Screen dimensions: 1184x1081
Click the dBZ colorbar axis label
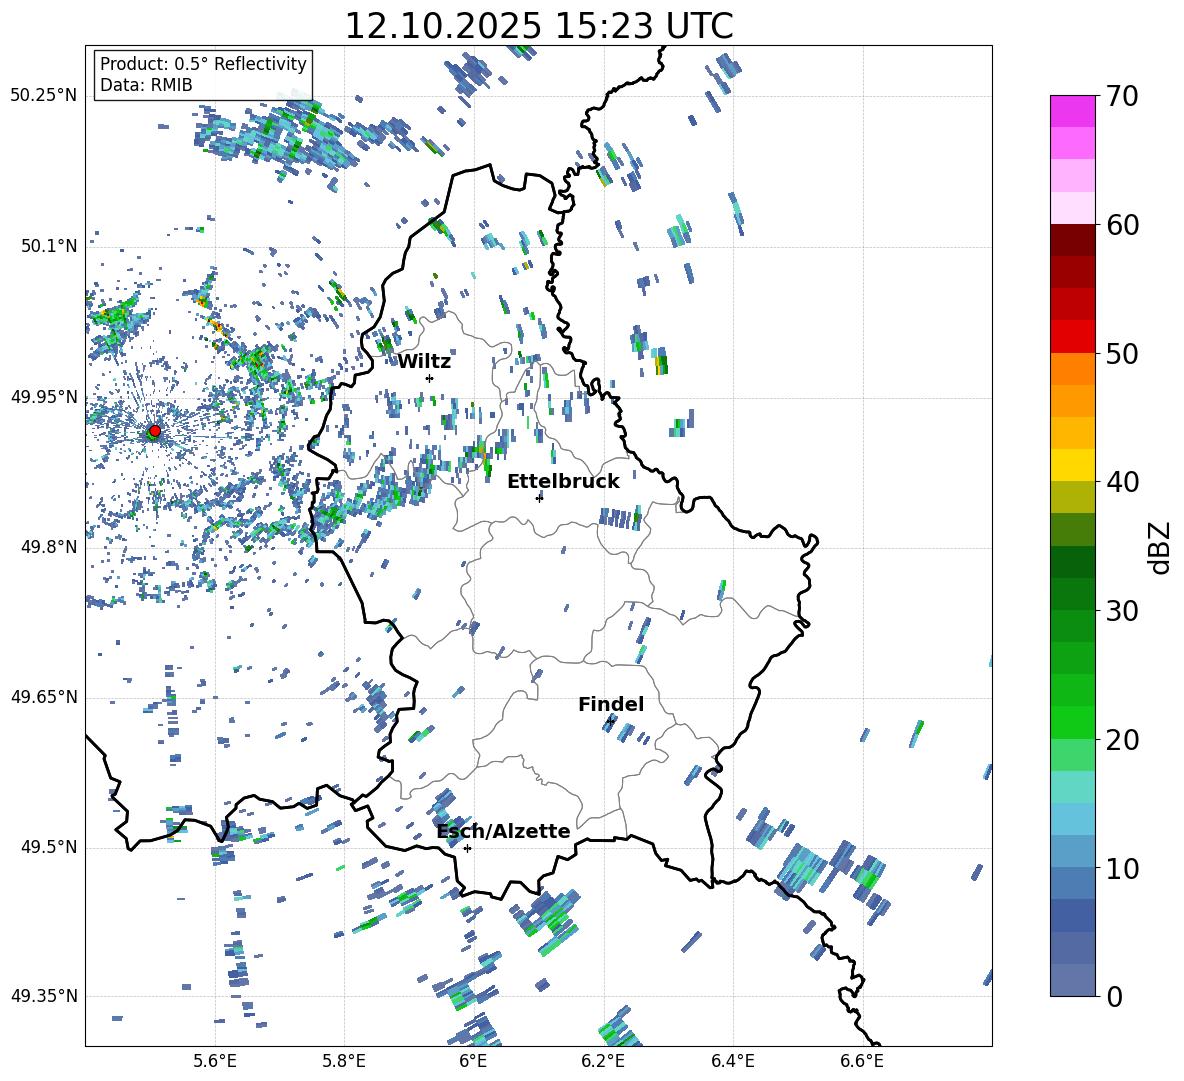pyautogui.click(x=1160, y=547)
